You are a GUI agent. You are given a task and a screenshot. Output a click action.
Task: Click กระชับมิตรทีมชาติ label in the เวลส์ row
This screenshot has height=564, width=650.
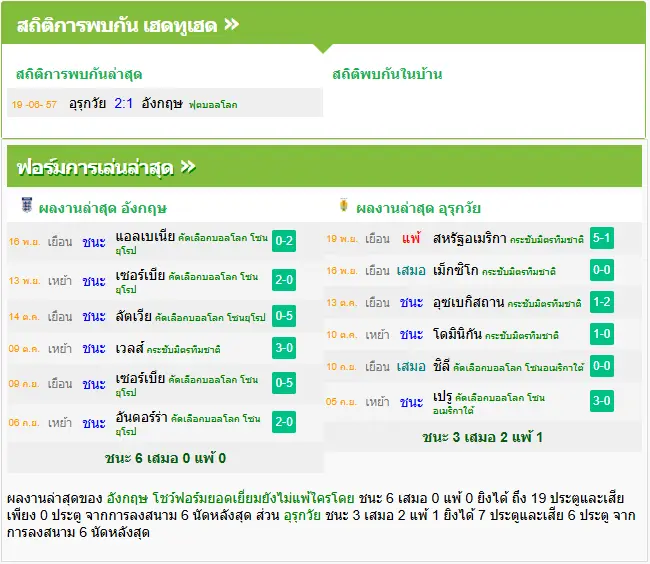(183, 349)
